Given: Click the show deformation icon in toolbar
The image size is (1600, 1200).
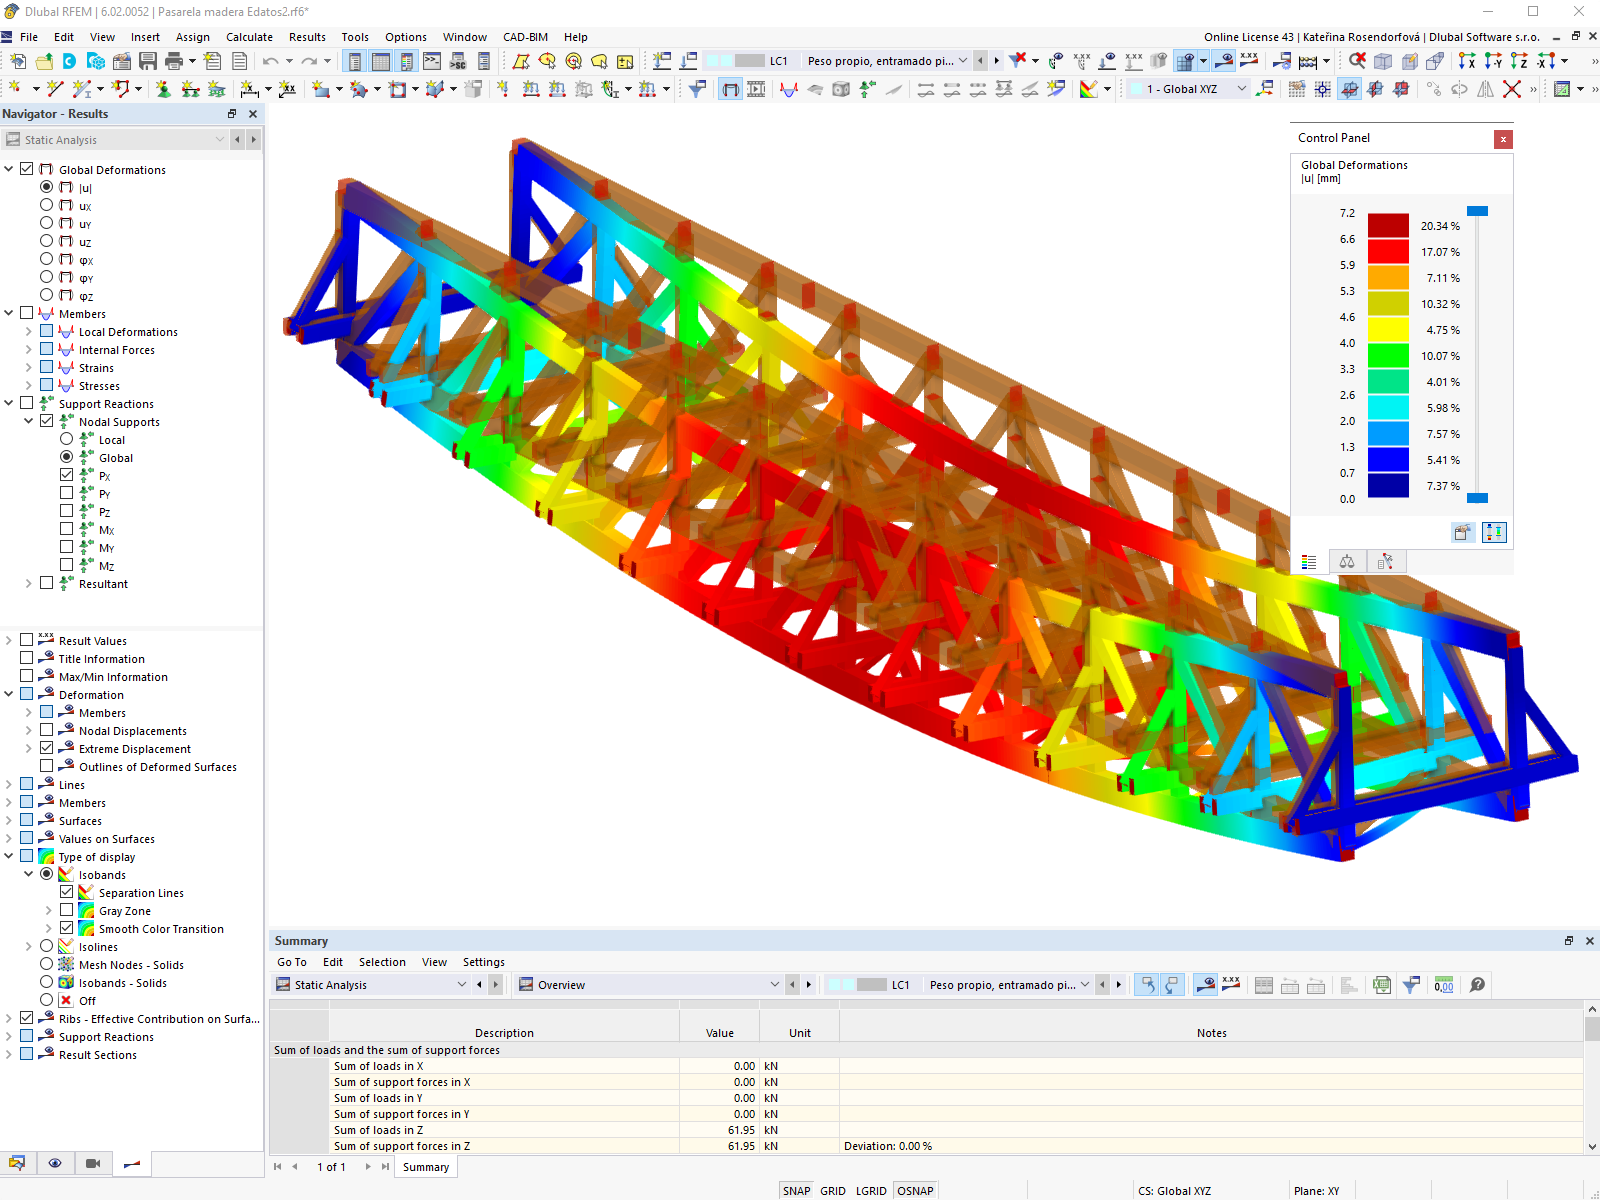Looking at the screenshot, I should coord(731,89).
